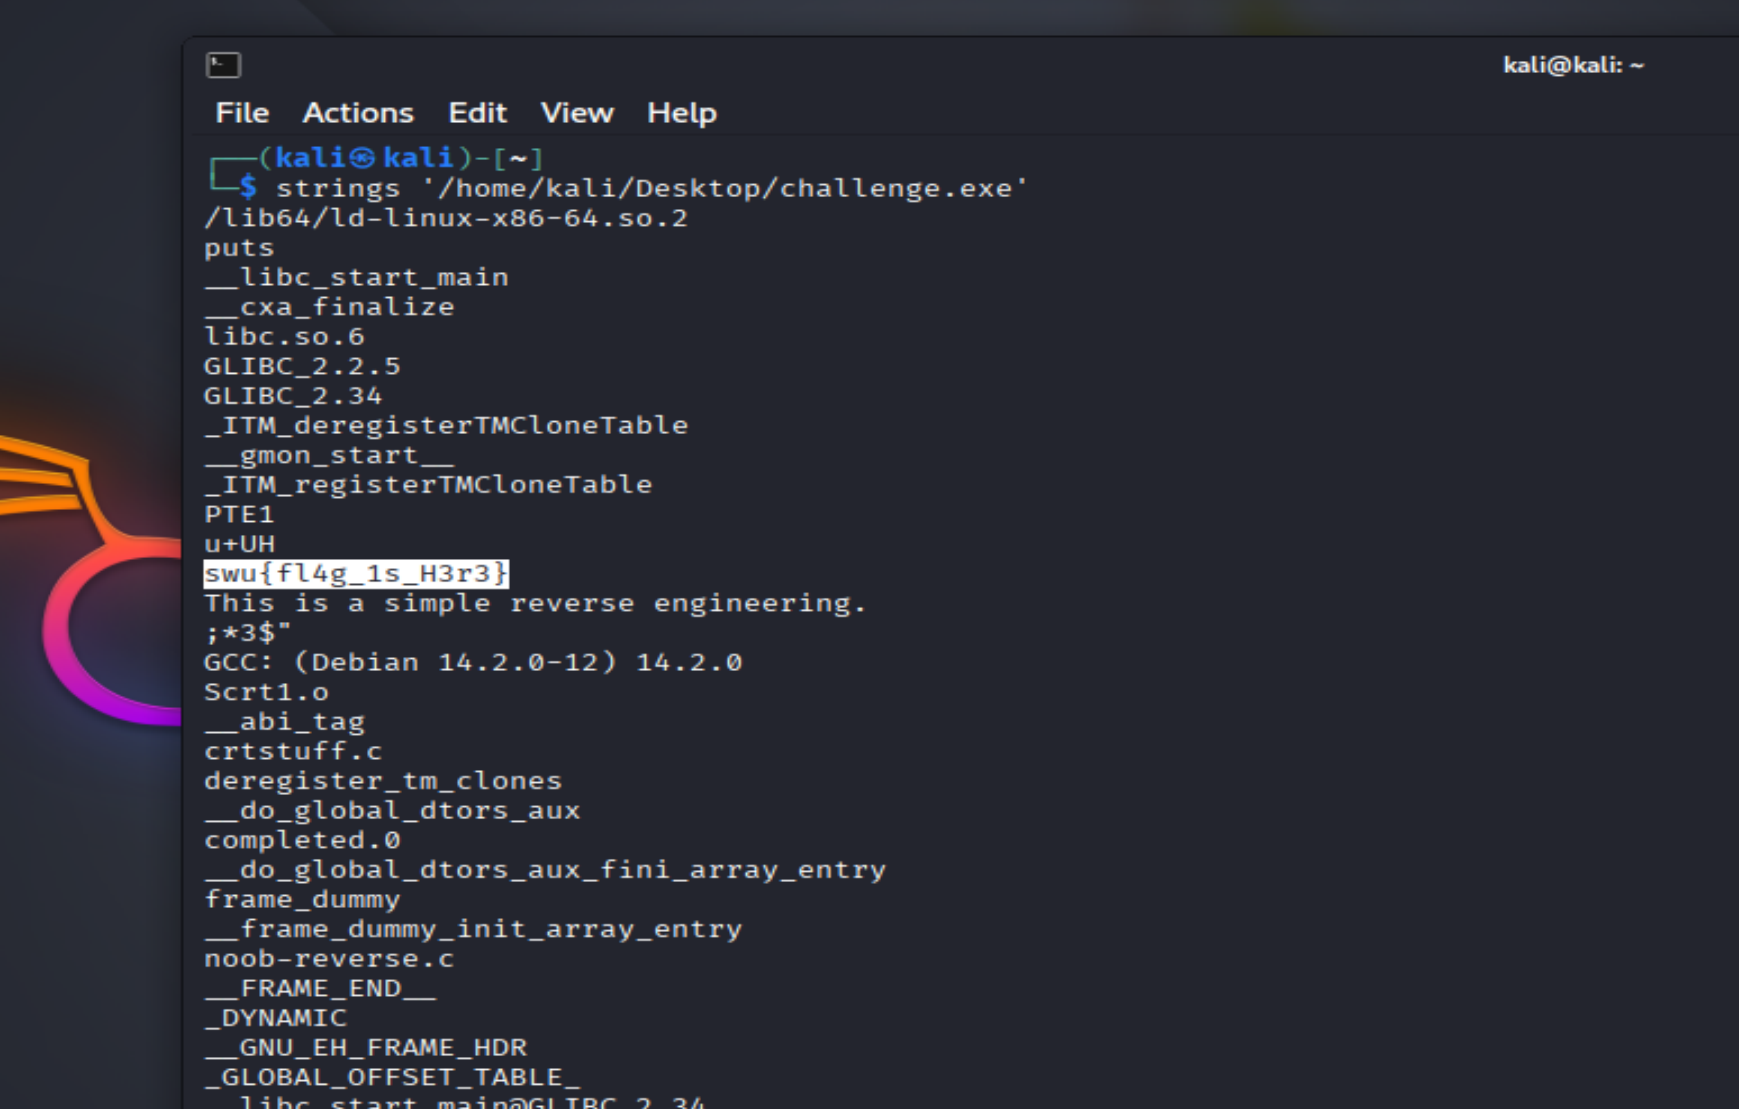The image size is (1739, 1109).
Task: Click the deregister_tm_clones line
Action: [x=383, y=781]
